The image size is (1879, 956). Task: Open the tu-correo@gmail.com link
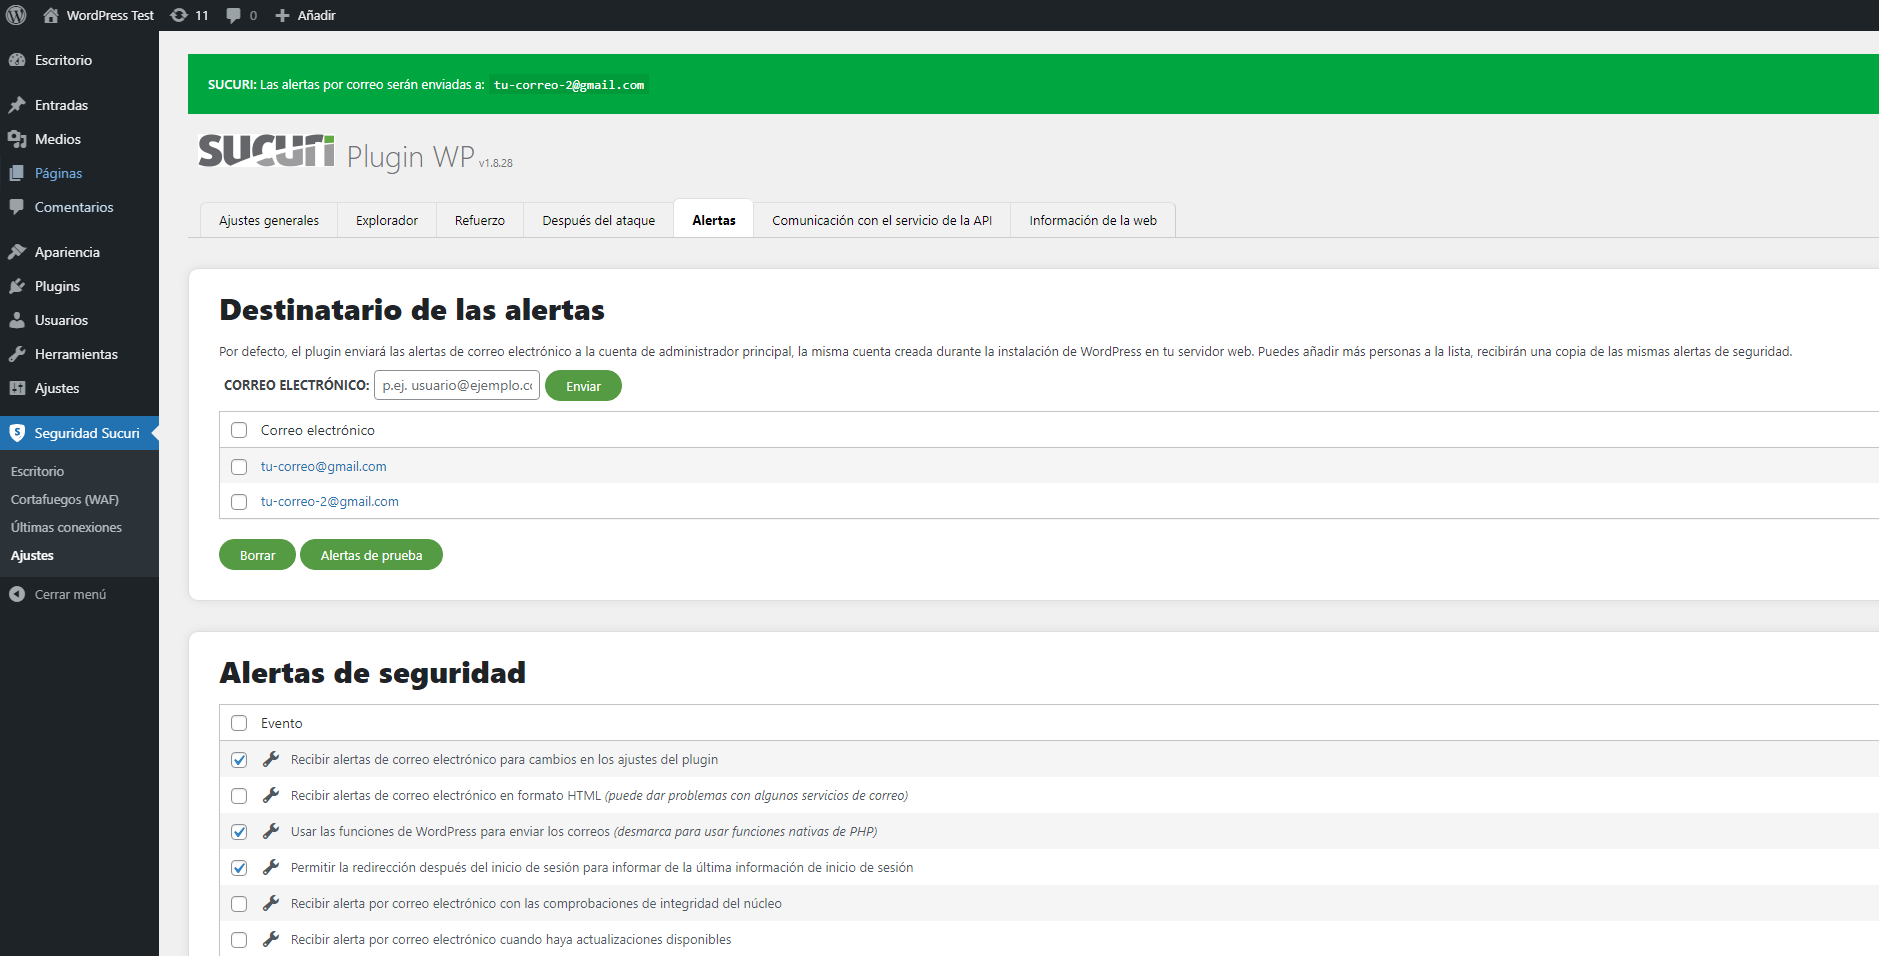point(323,467)
